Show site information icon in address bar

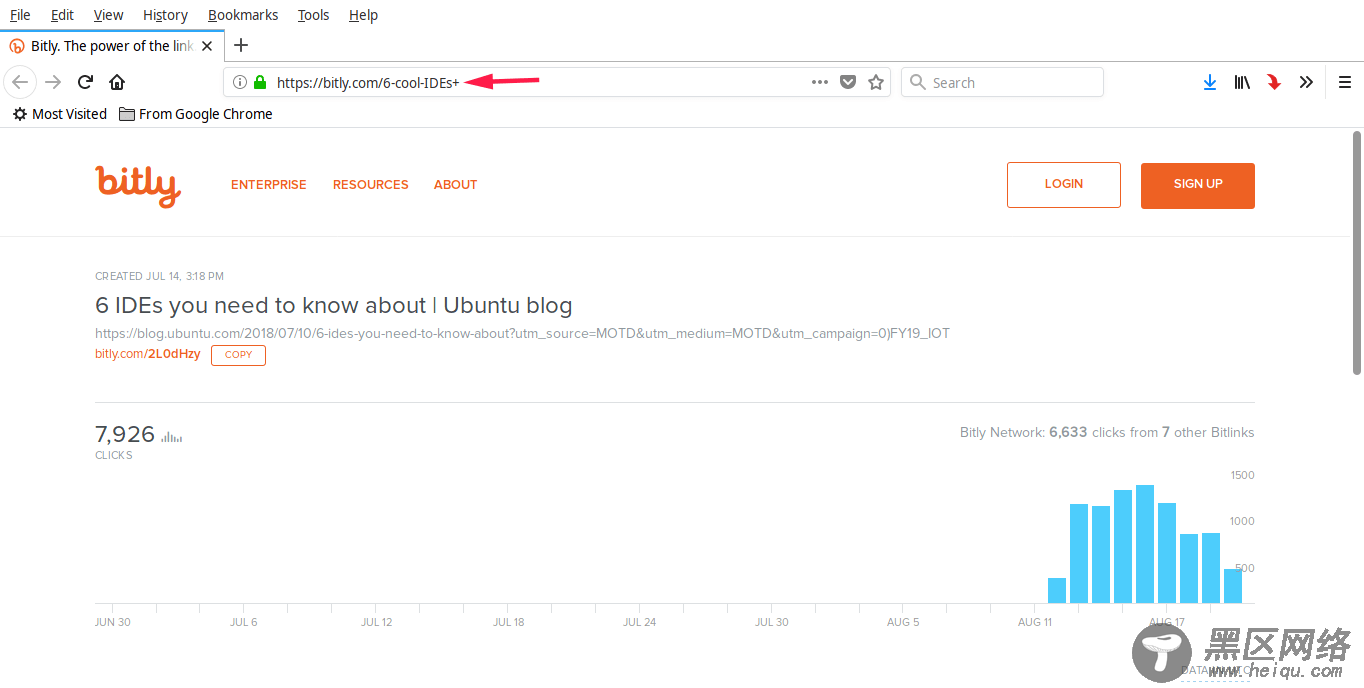(240, 82)
